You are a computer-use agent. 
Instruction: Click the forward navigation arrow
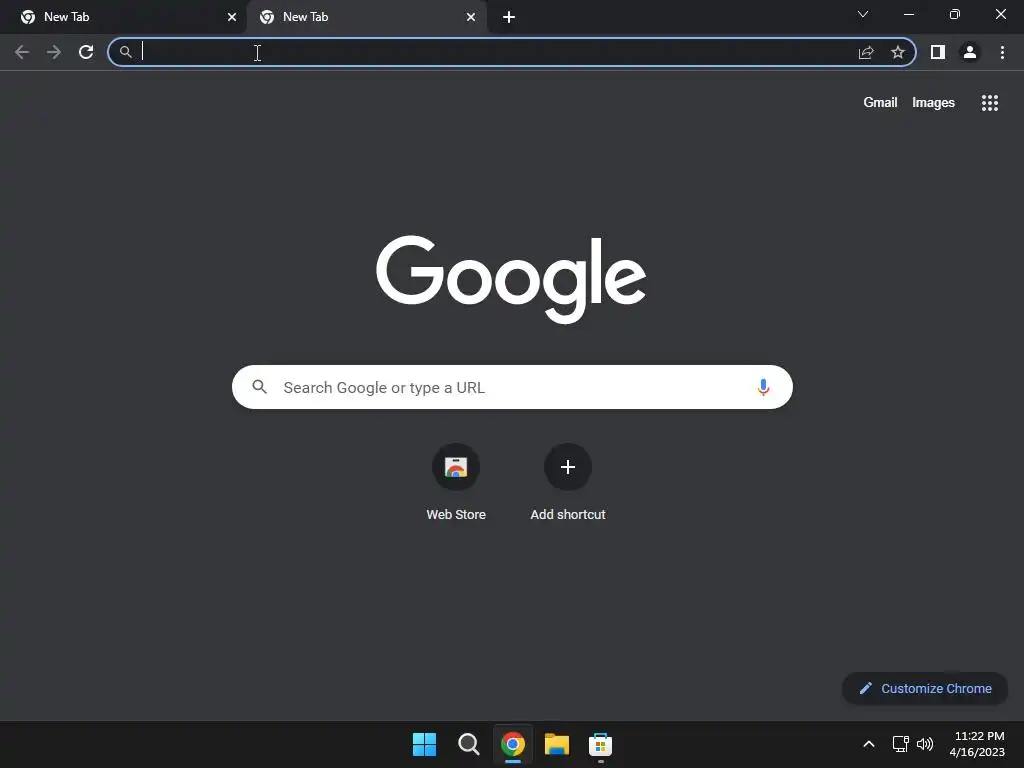point(54,52)
